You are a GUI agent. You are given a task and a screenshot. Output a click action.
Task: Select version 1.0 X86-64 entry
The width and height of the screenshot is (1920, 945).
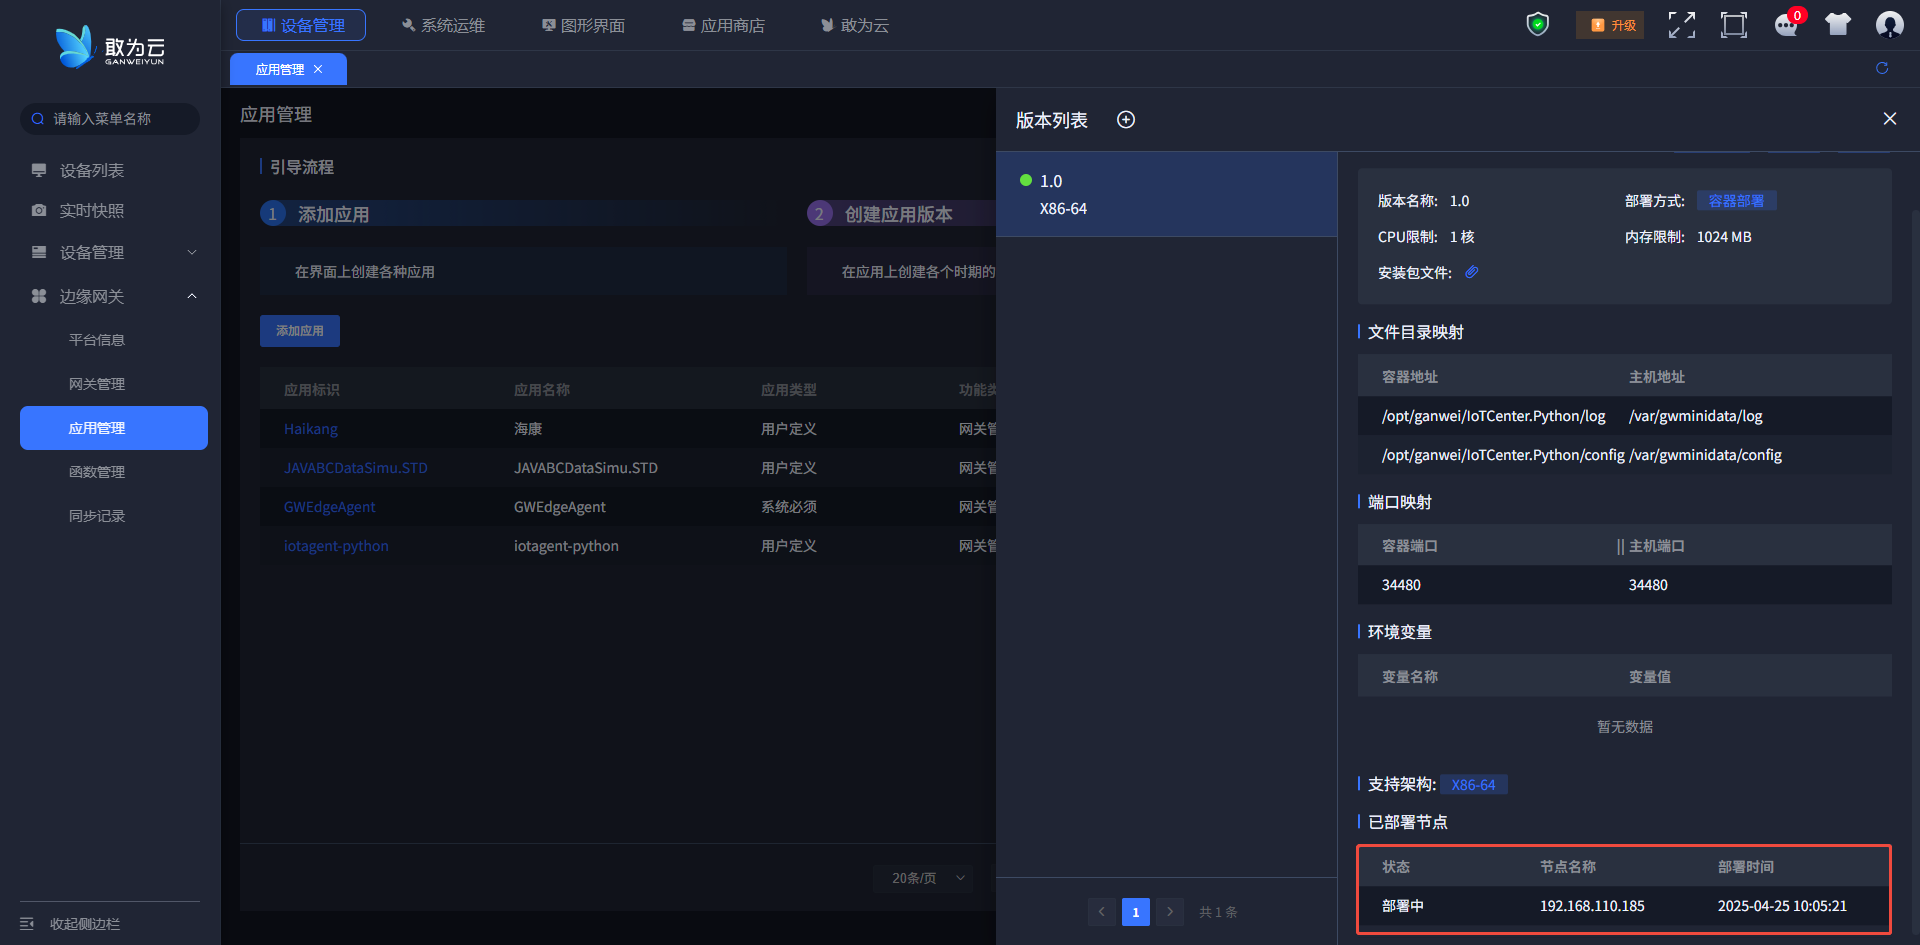click(1167, 194)
